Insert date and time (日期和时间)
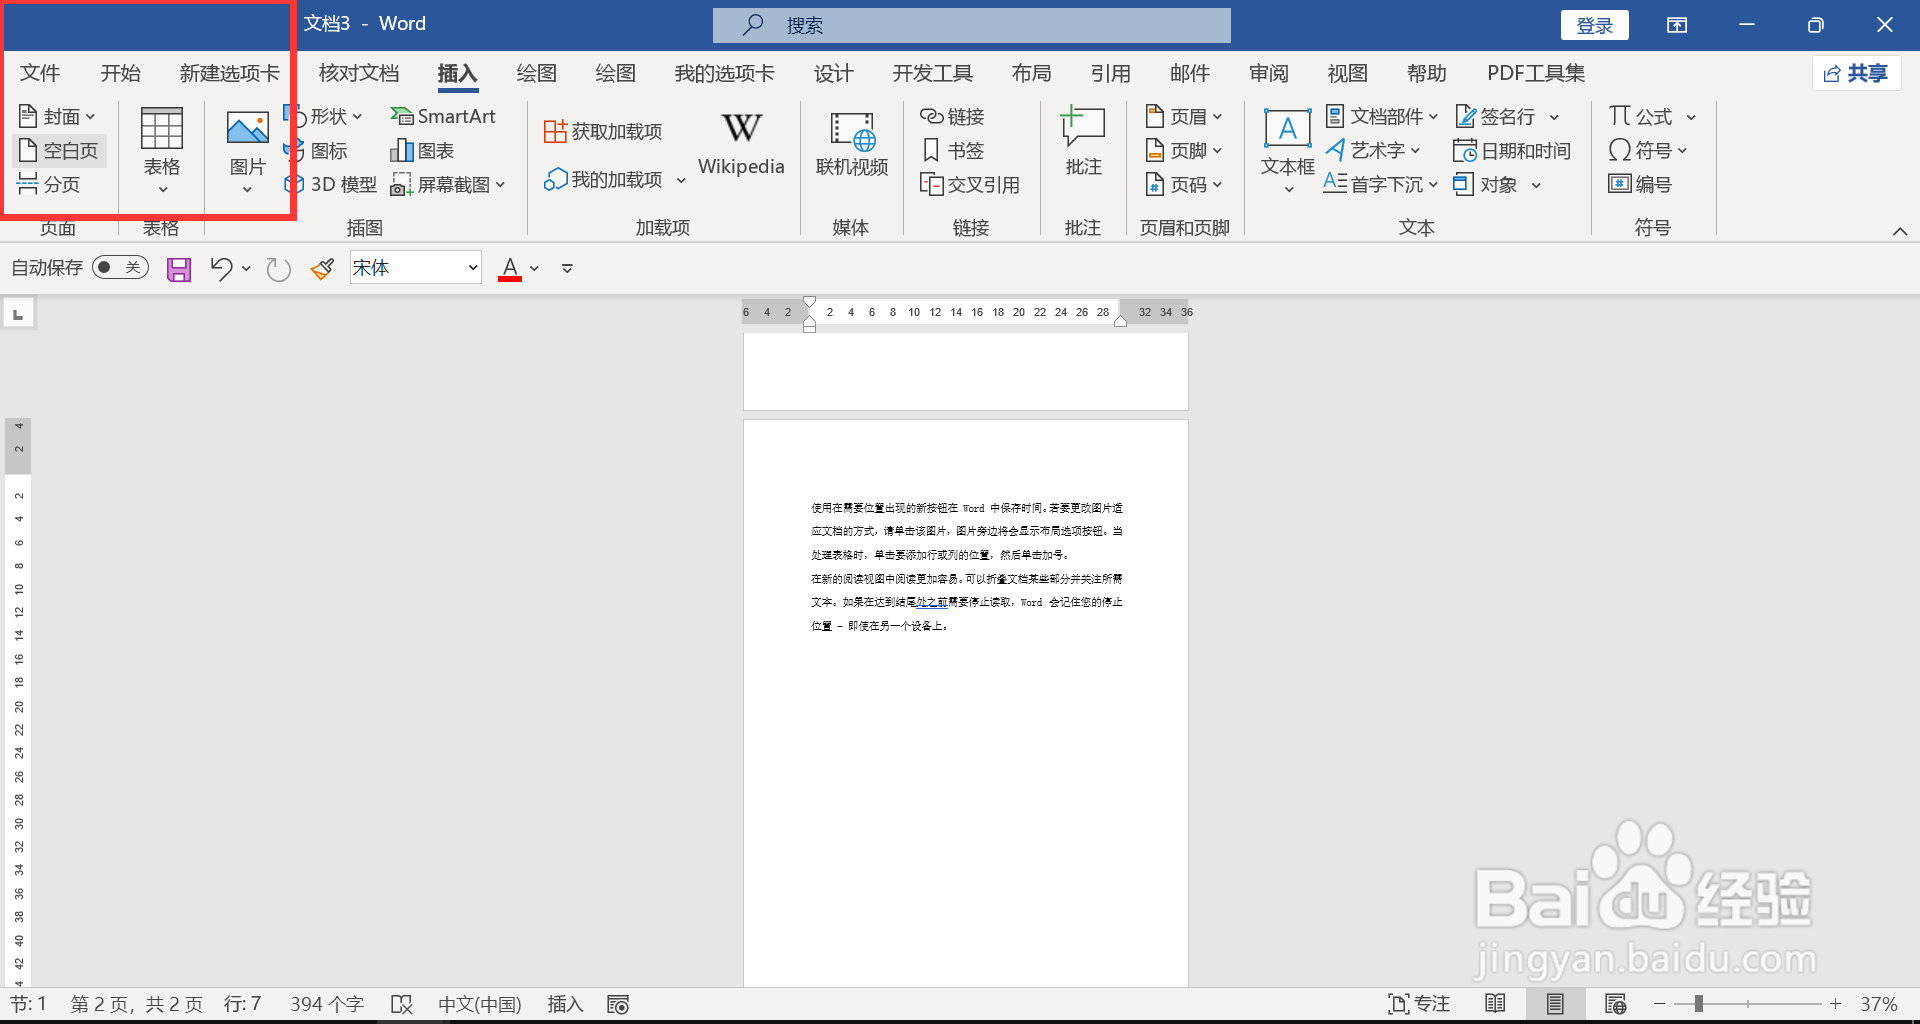1920x1024 pixels. pos(1511,151)
